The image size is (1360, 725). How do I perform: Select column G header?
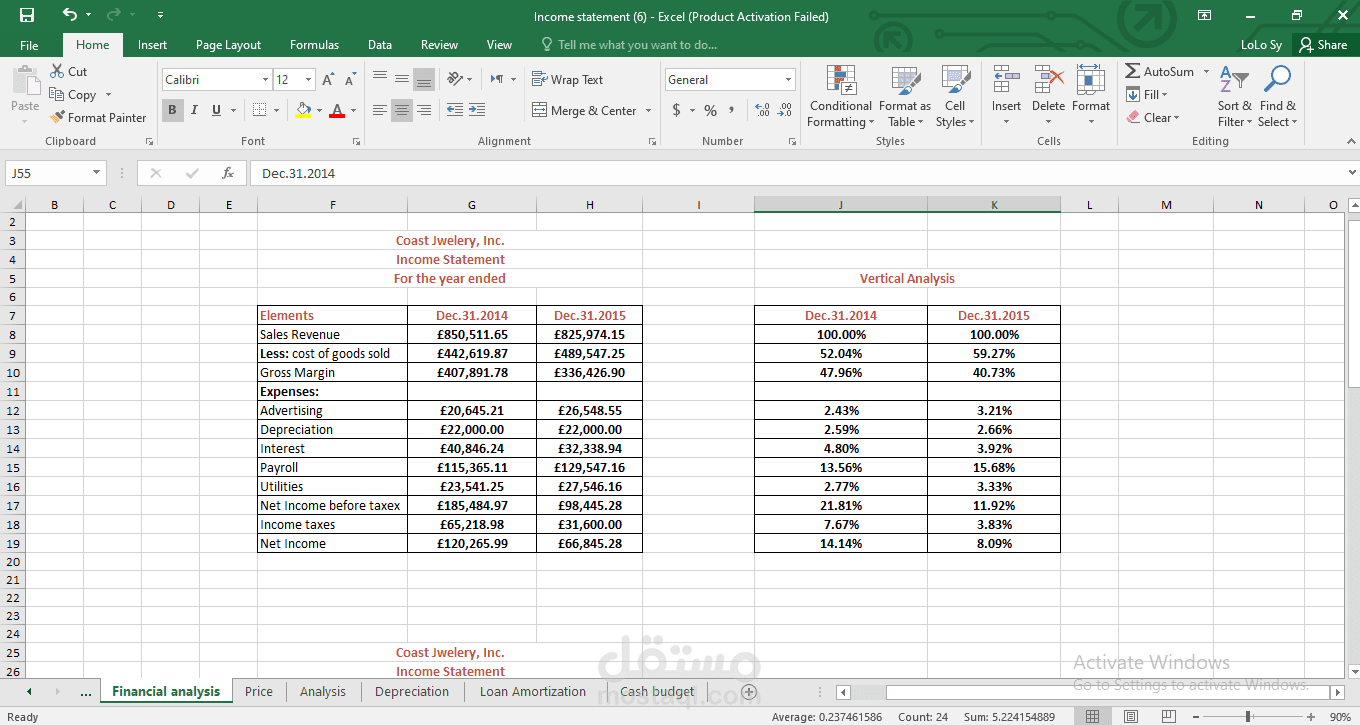[x=472, y=205]
